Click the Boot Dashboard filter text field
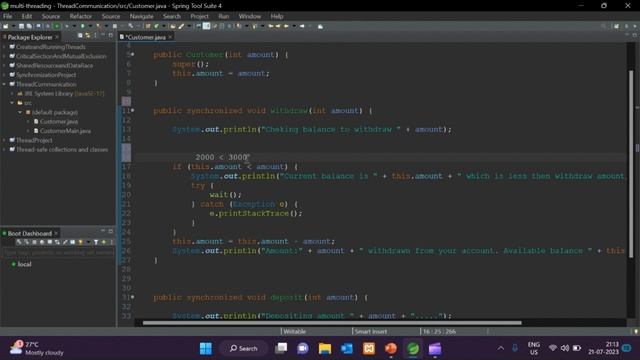The width and height of the screenshot is (640, 360). (x=58, y=253)
